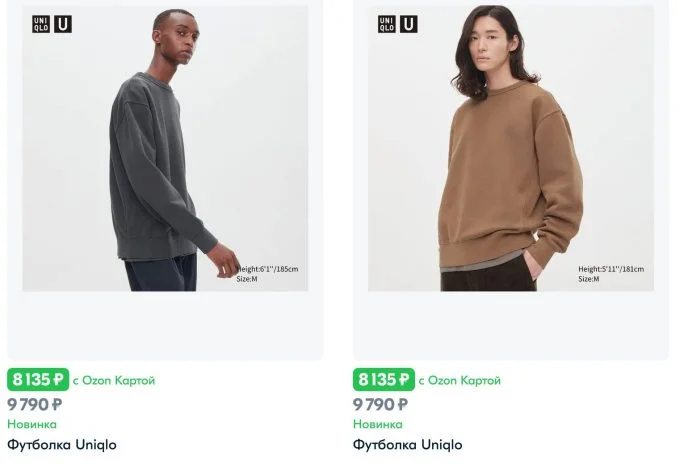
Task: Open the right 'Футболка Uniqlo' product title
Action: point(408,445)
